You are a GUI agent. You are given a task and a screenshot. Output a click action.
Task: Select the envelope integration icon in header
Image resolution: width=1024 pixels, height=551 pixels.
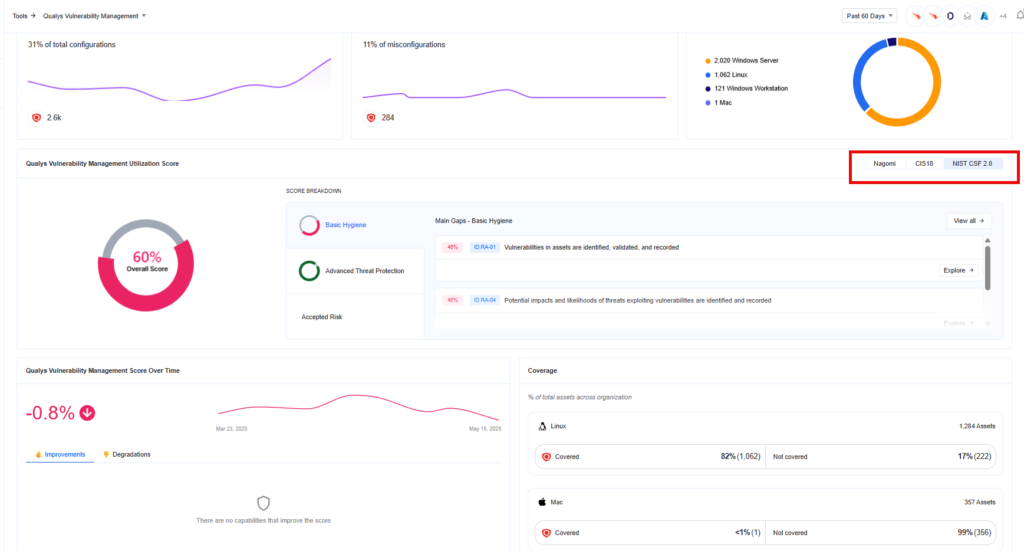[x=967, y=16]
